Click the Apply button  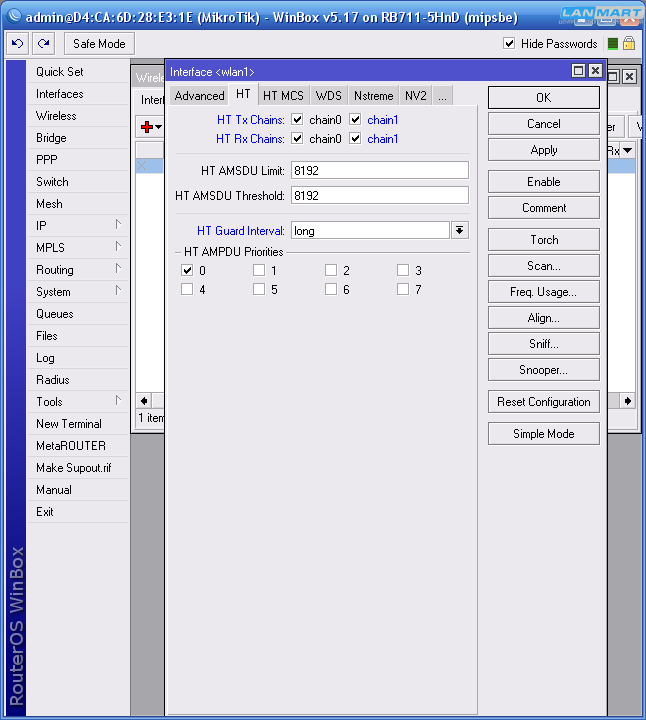point(544,150)
